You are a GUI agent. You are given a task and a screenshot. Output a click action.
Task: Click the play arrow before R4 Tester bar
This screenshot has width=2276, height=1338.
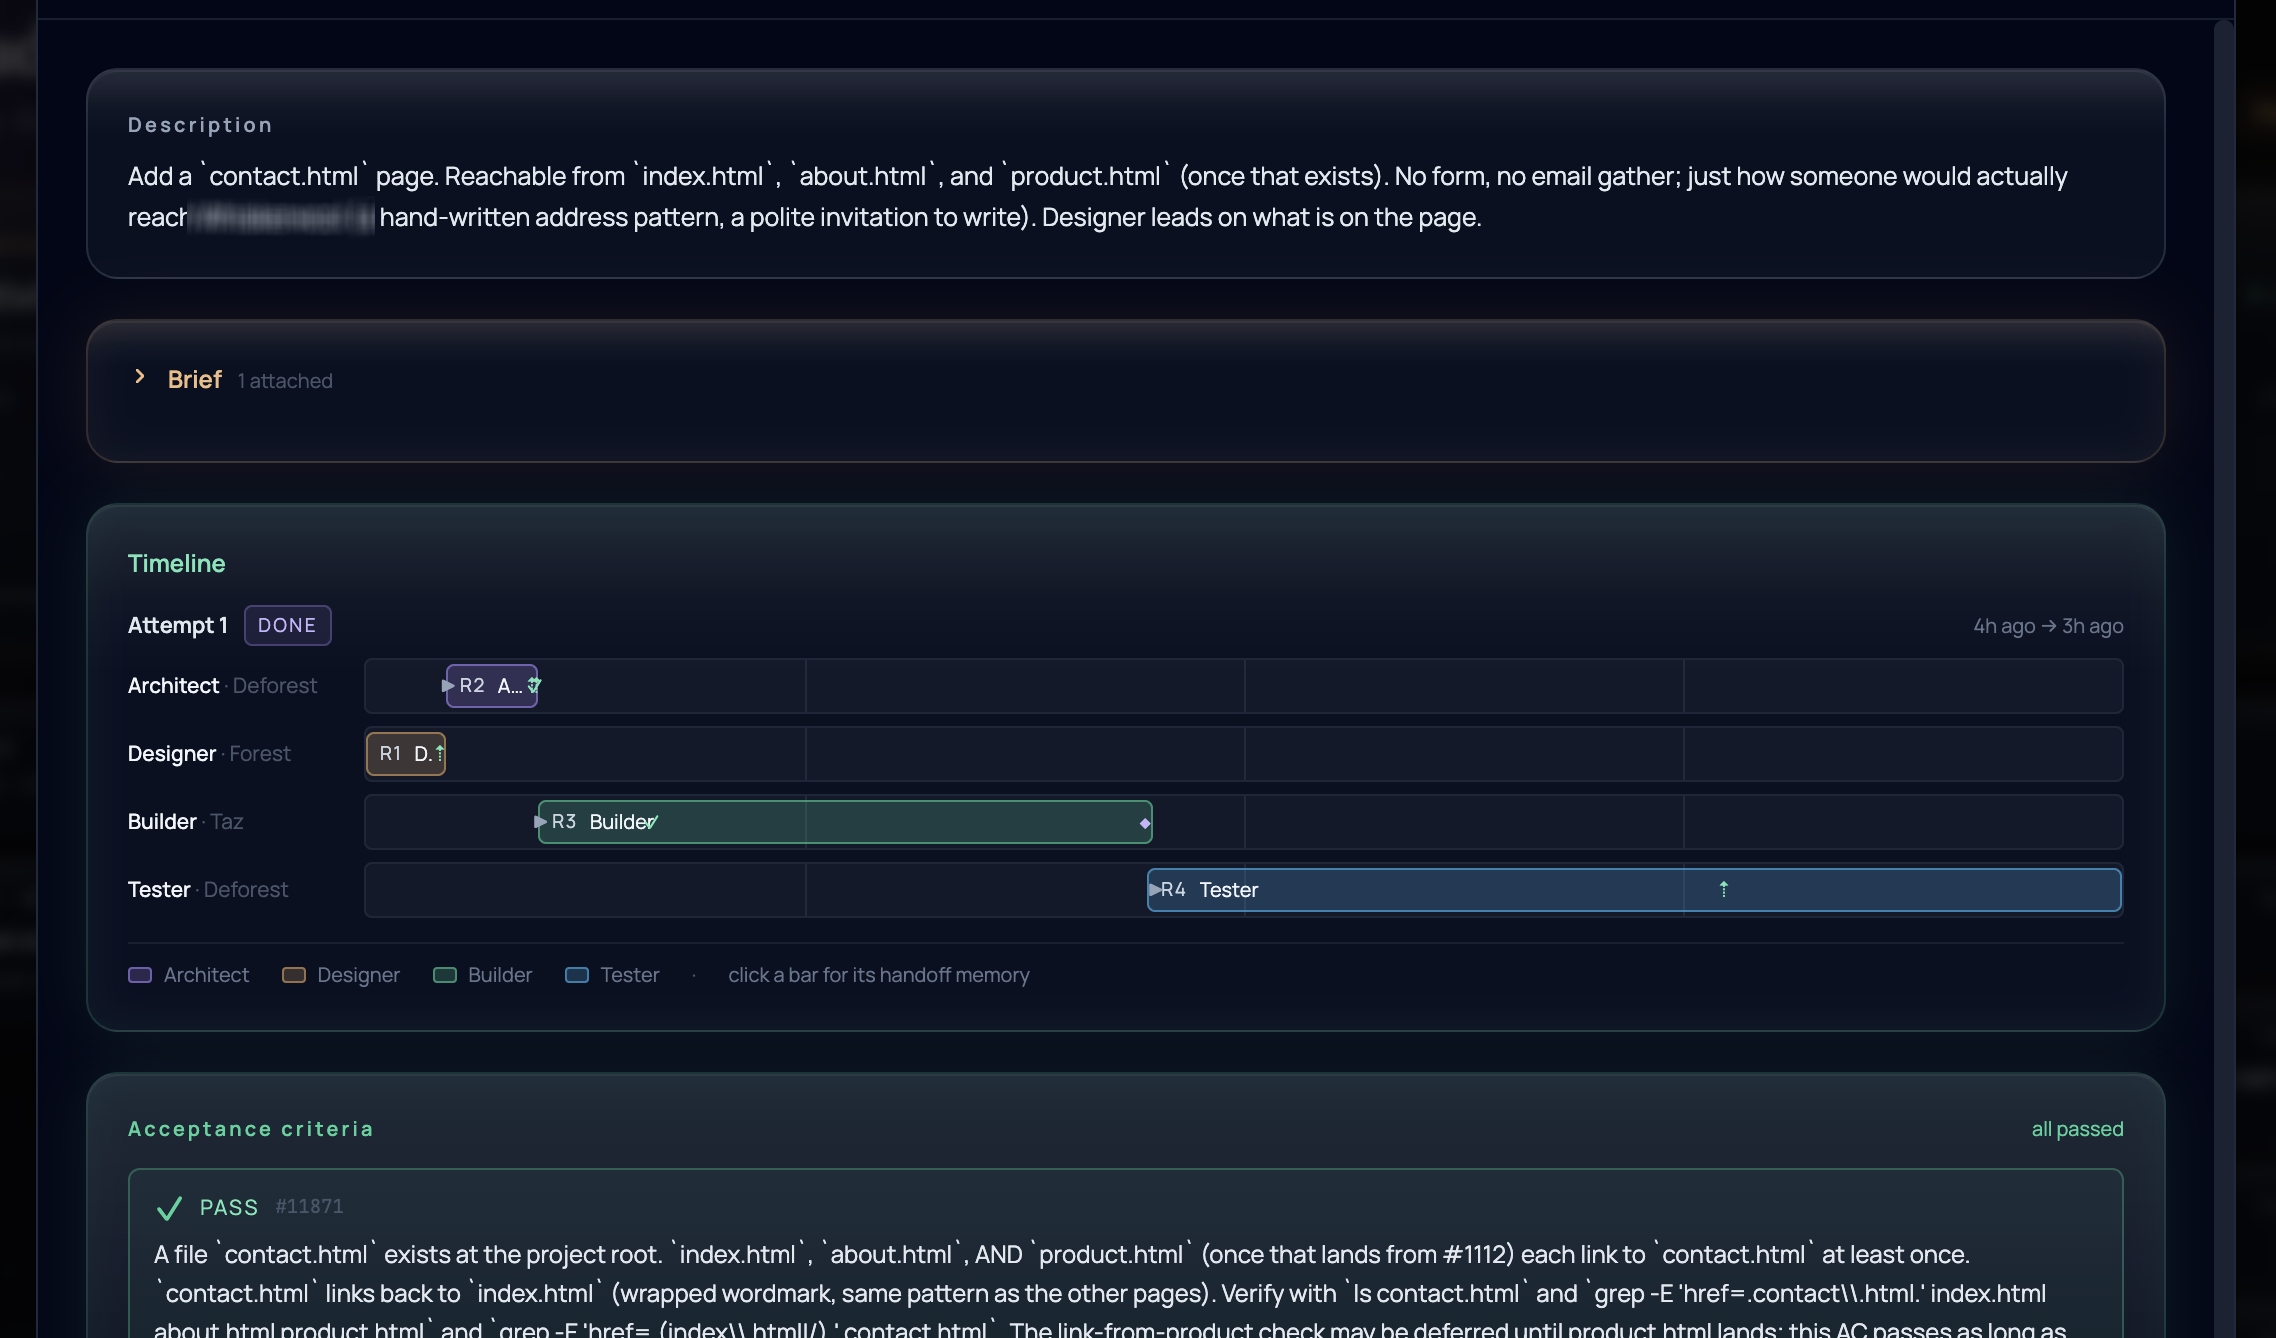pyautogui.click(x=1155, y=889)
